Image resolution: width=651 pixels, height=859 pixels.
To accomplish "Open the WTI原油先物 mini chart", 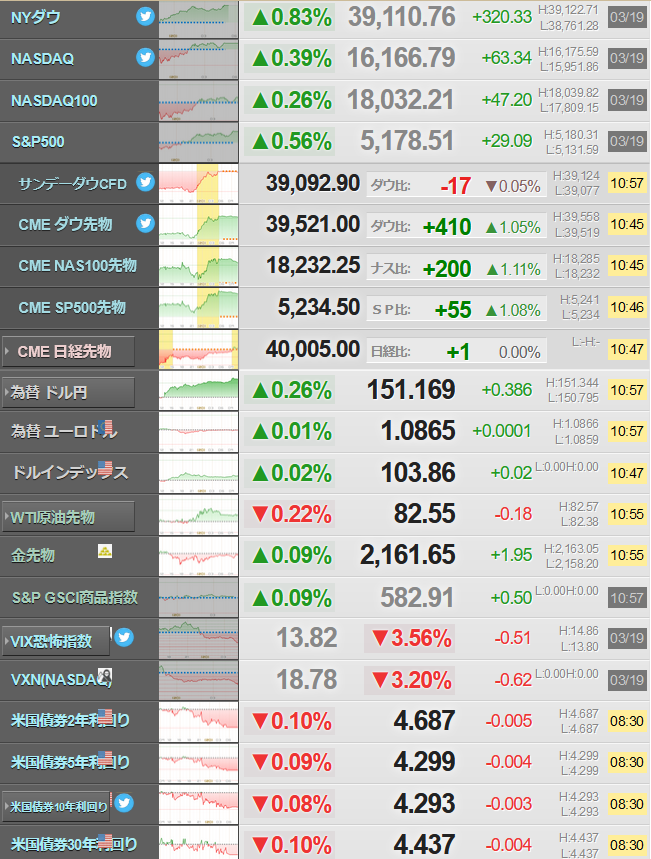I will [198, 515].
